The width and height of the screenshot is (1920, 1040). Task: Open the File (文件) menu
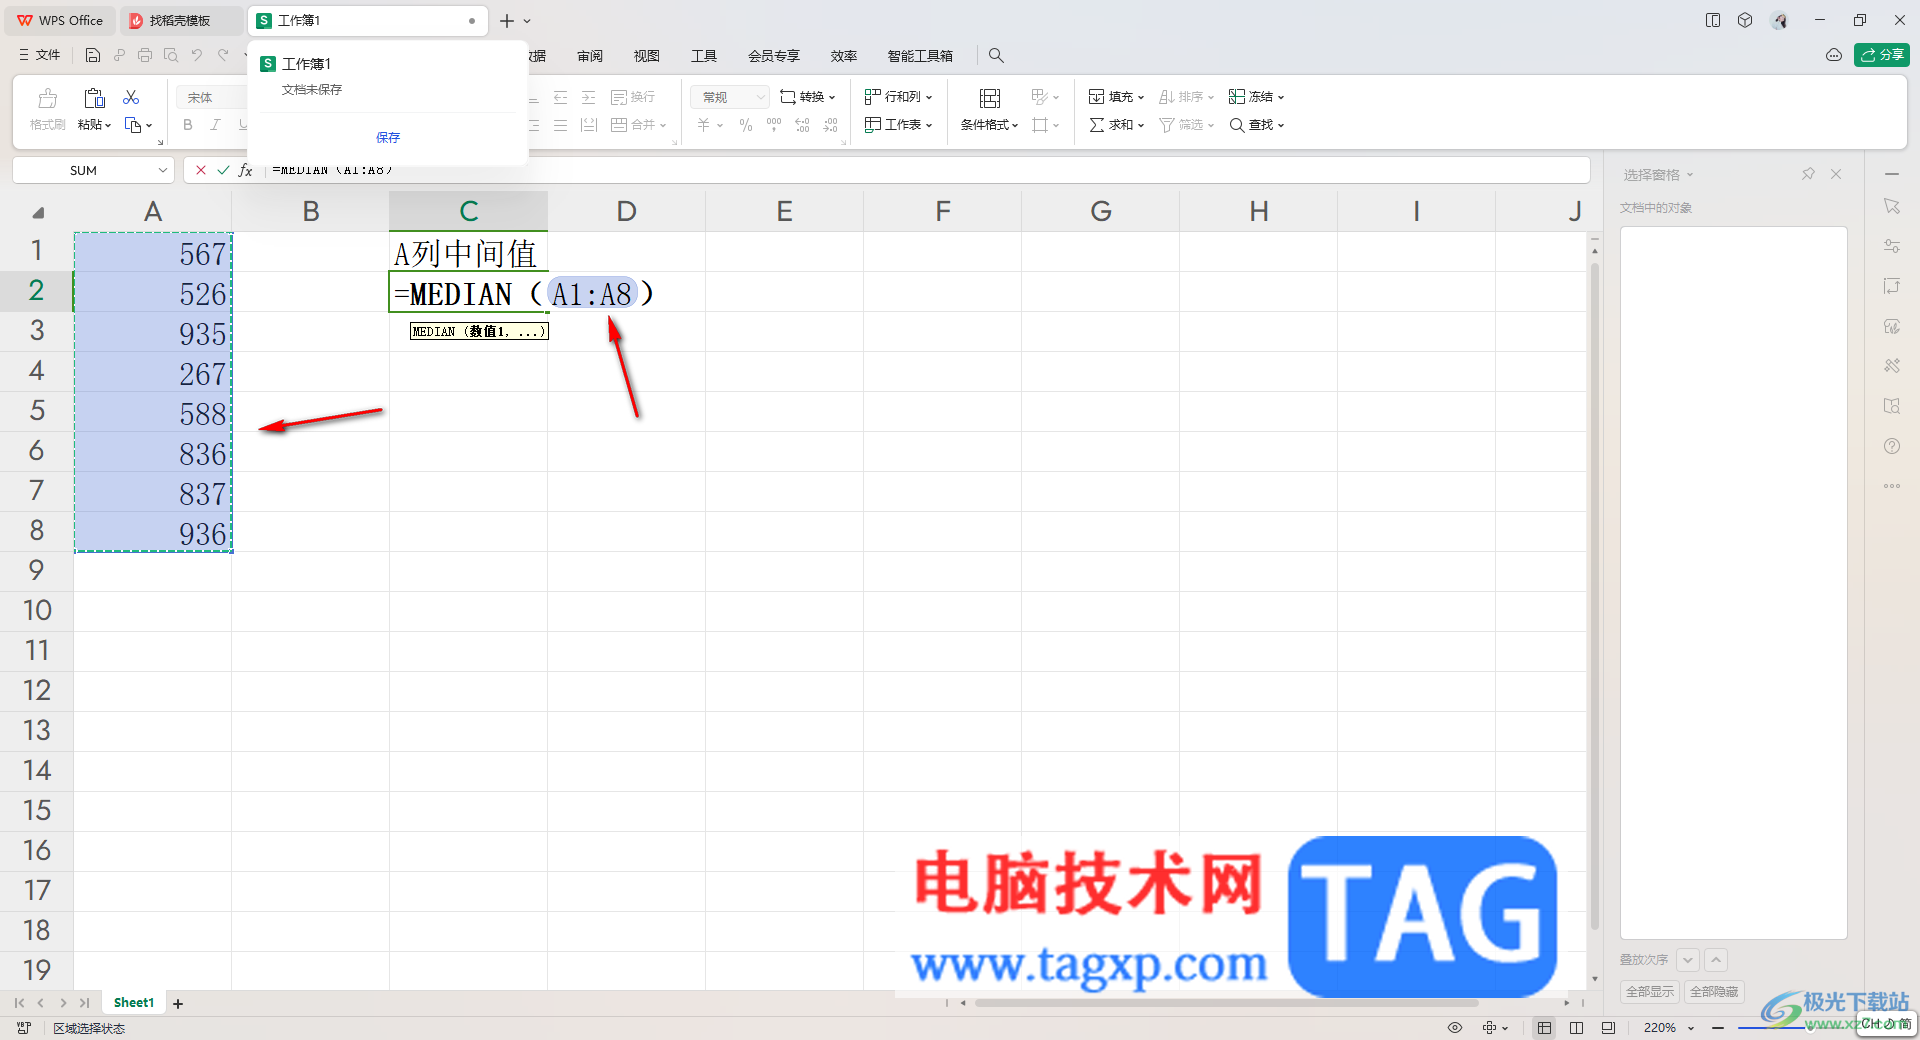point(40,55)
